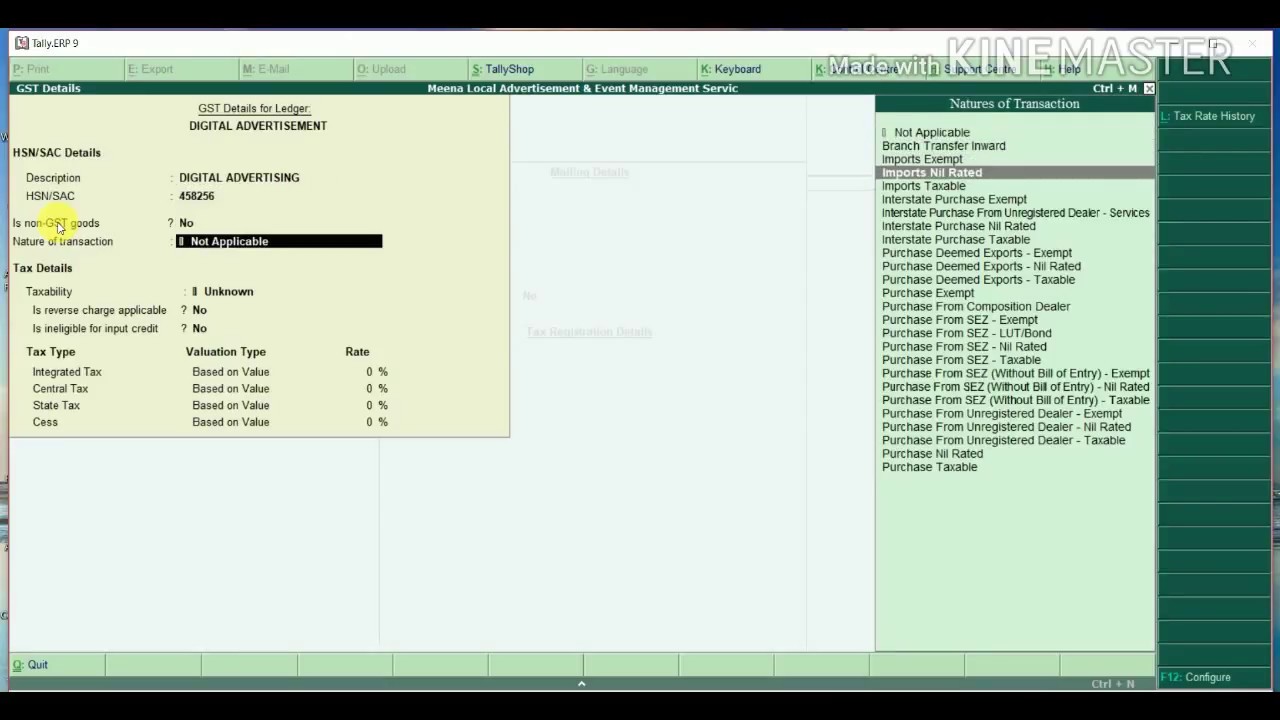Select Upload in the top toolbar
Image resolution: width=1280 pixels, height=720 pixels.
[x=381, y=69]
